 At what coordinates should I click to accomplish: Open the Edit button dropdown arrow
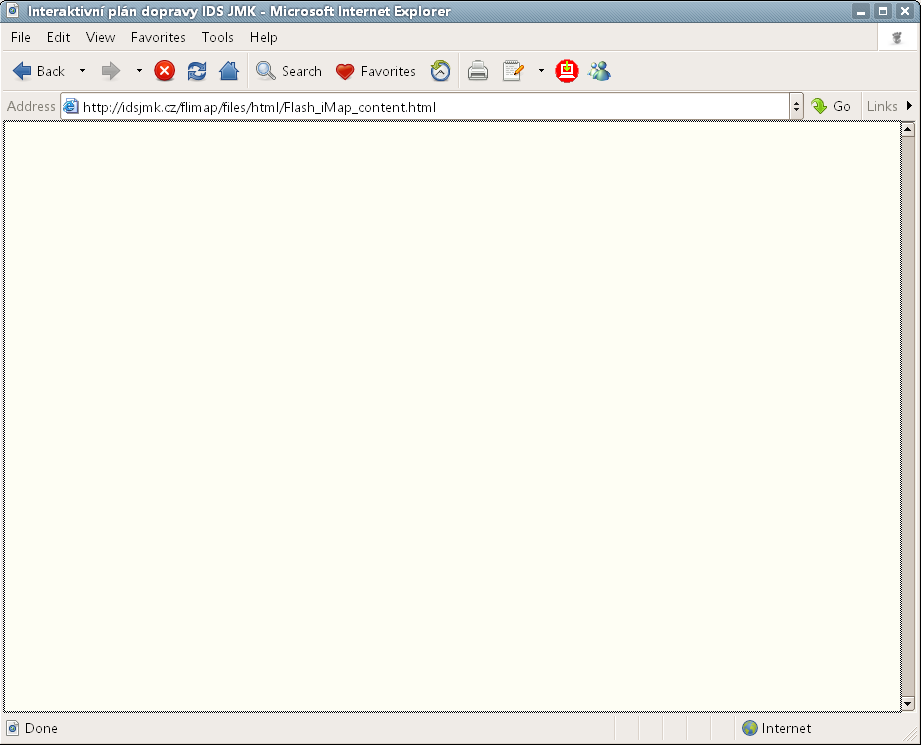point(541,71)
